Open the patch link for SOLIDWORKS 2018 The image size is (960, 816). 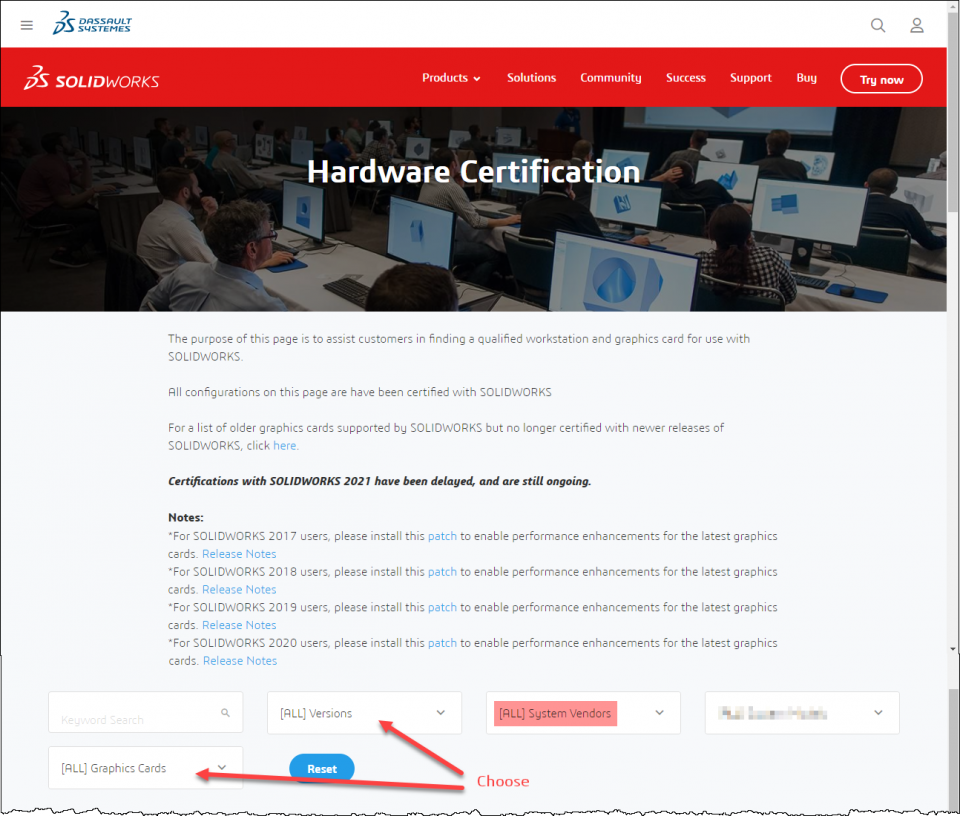pyautogui.click(x=442, y=572)
